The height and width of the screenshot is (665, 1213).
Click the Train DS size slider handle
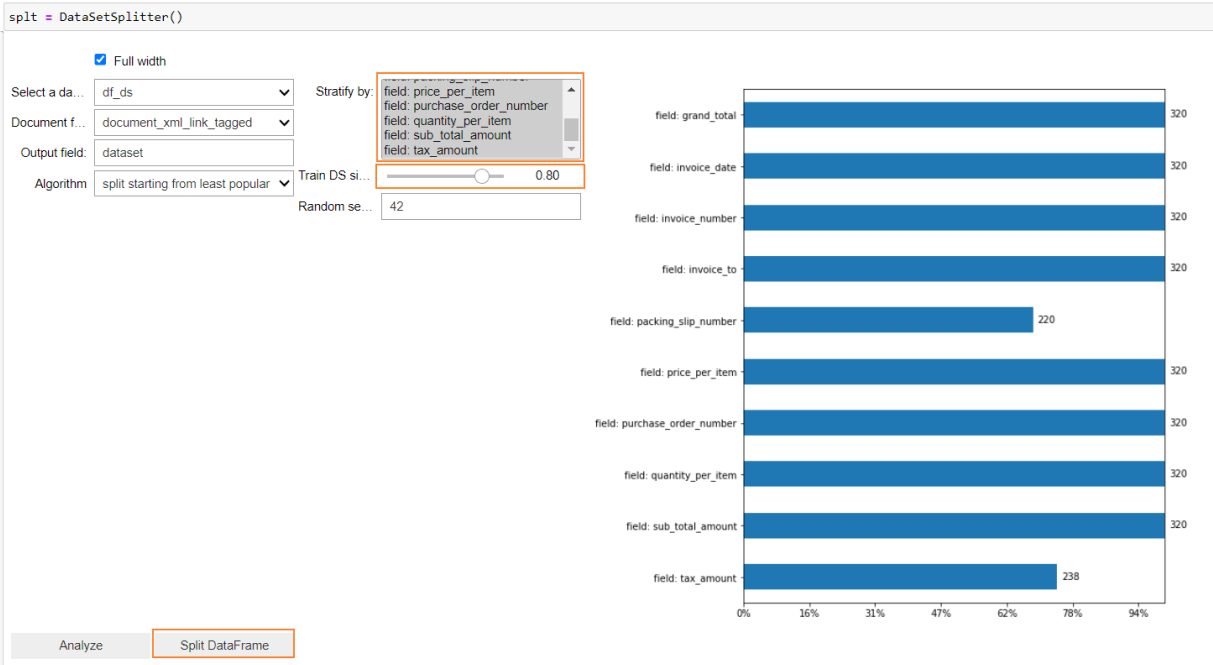click(x=482, y=176)
